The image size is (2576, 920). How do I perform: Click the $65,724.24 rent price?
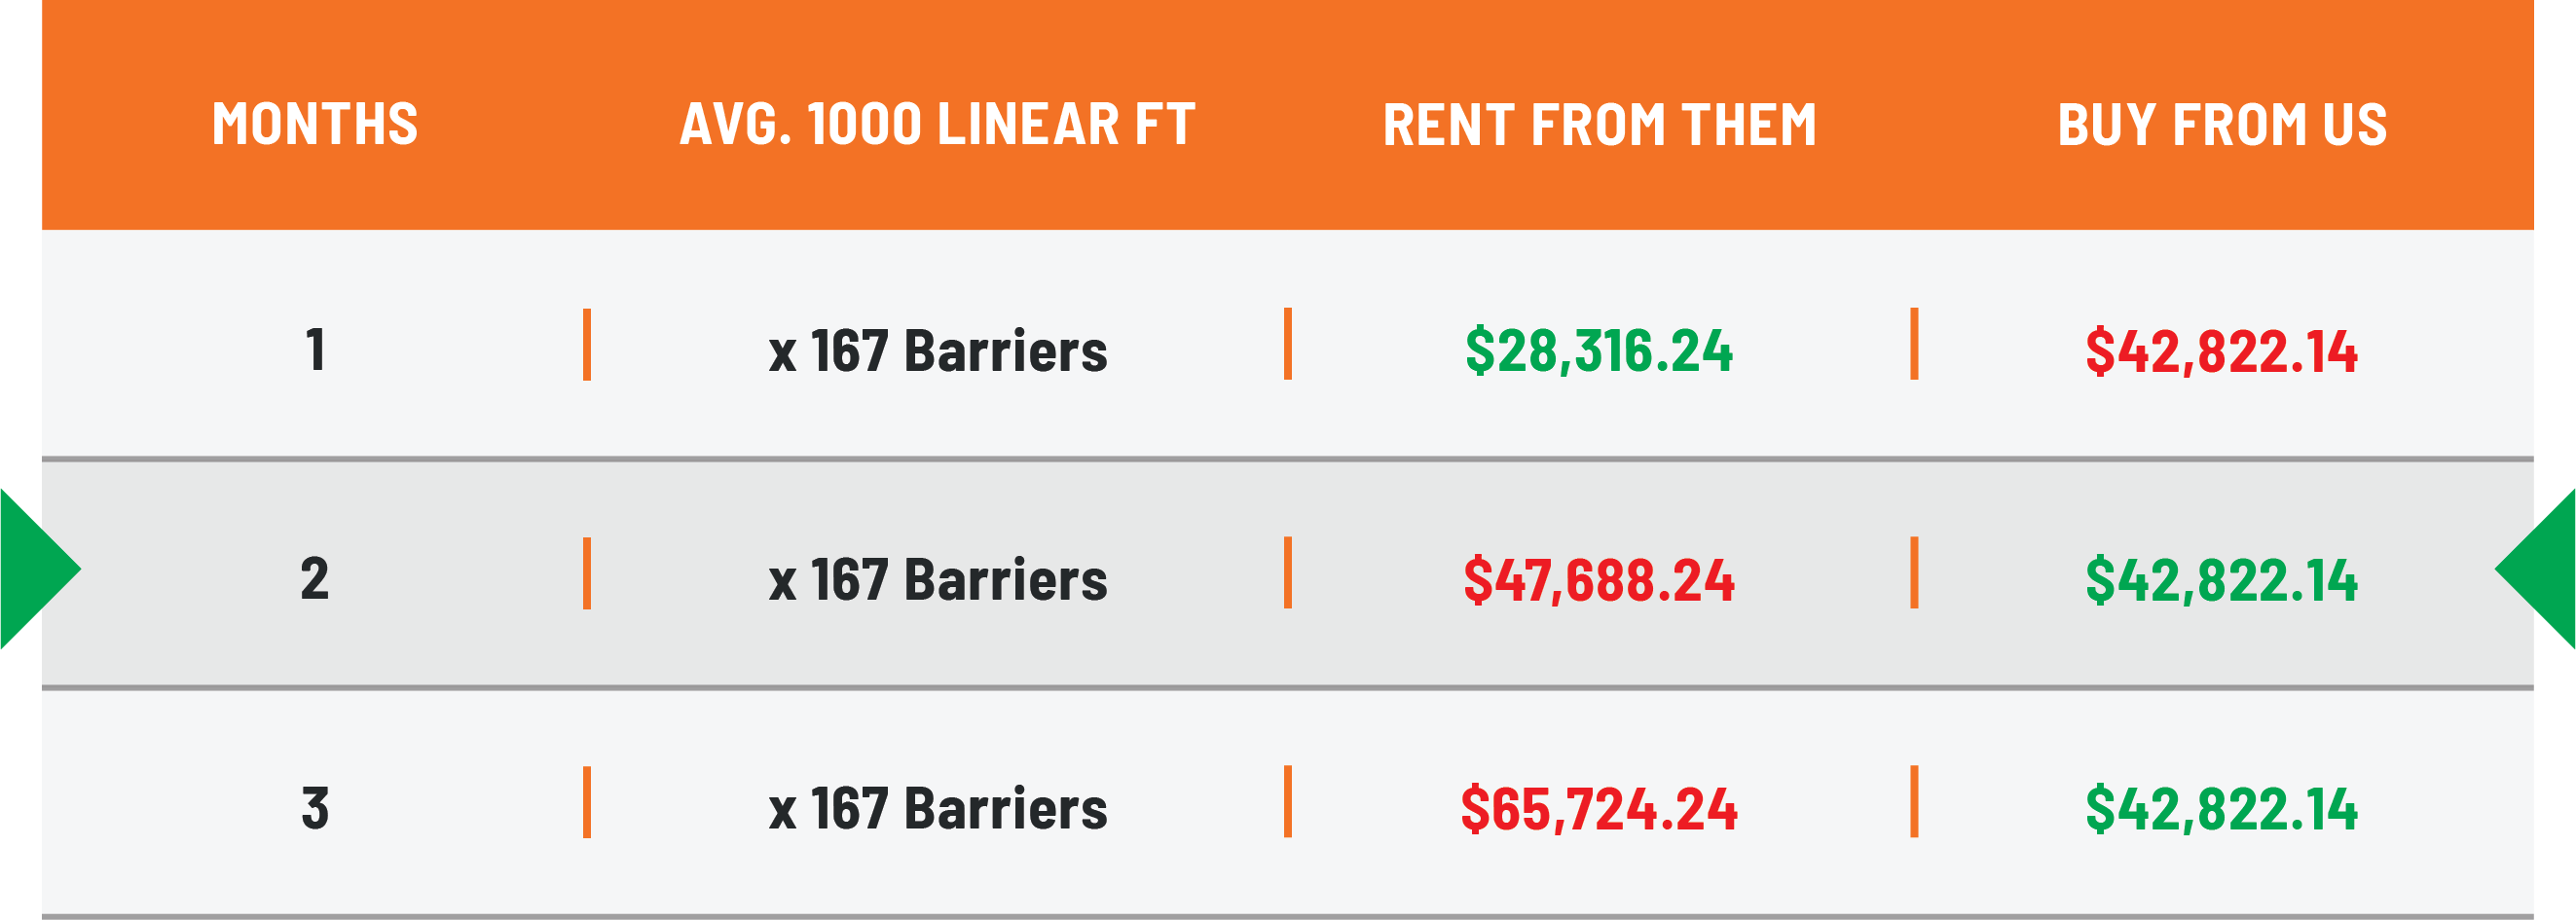pos(1599,808)
